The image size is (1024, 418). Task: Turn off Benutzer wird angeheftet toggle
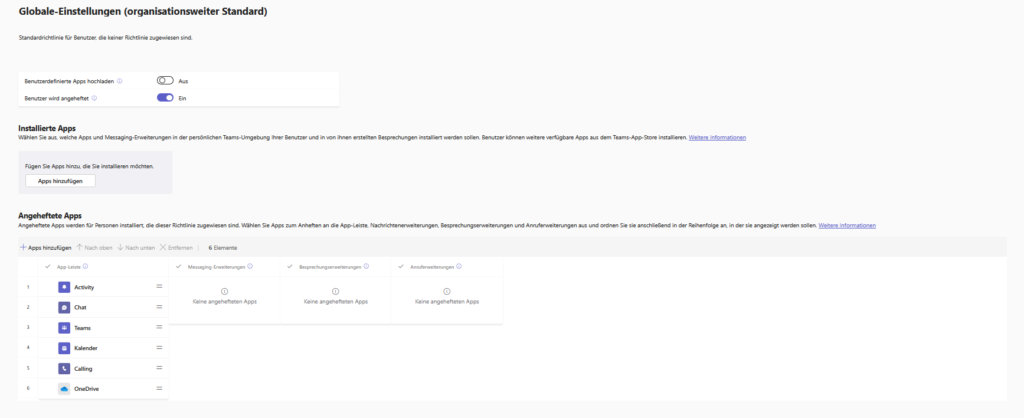[x=165, y=98]
